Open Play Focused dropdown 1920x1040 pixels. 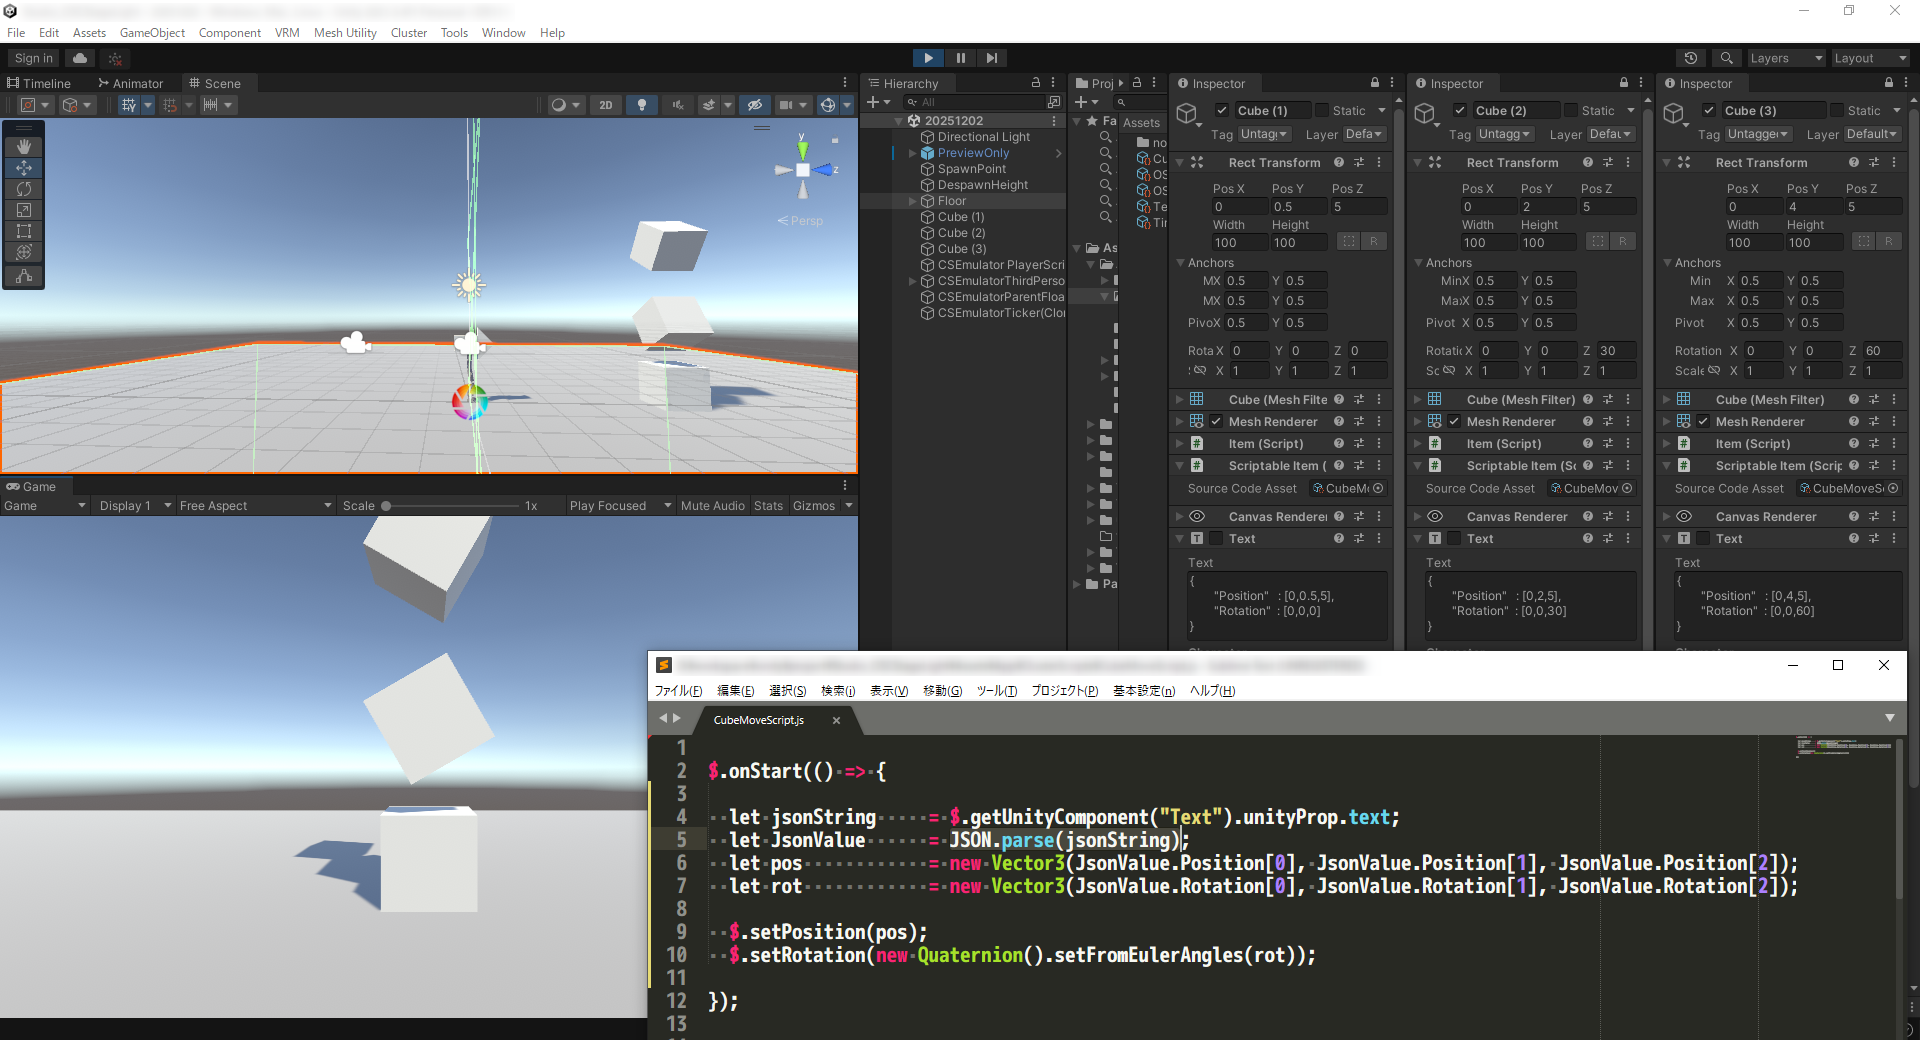click(x=620, y=506)
